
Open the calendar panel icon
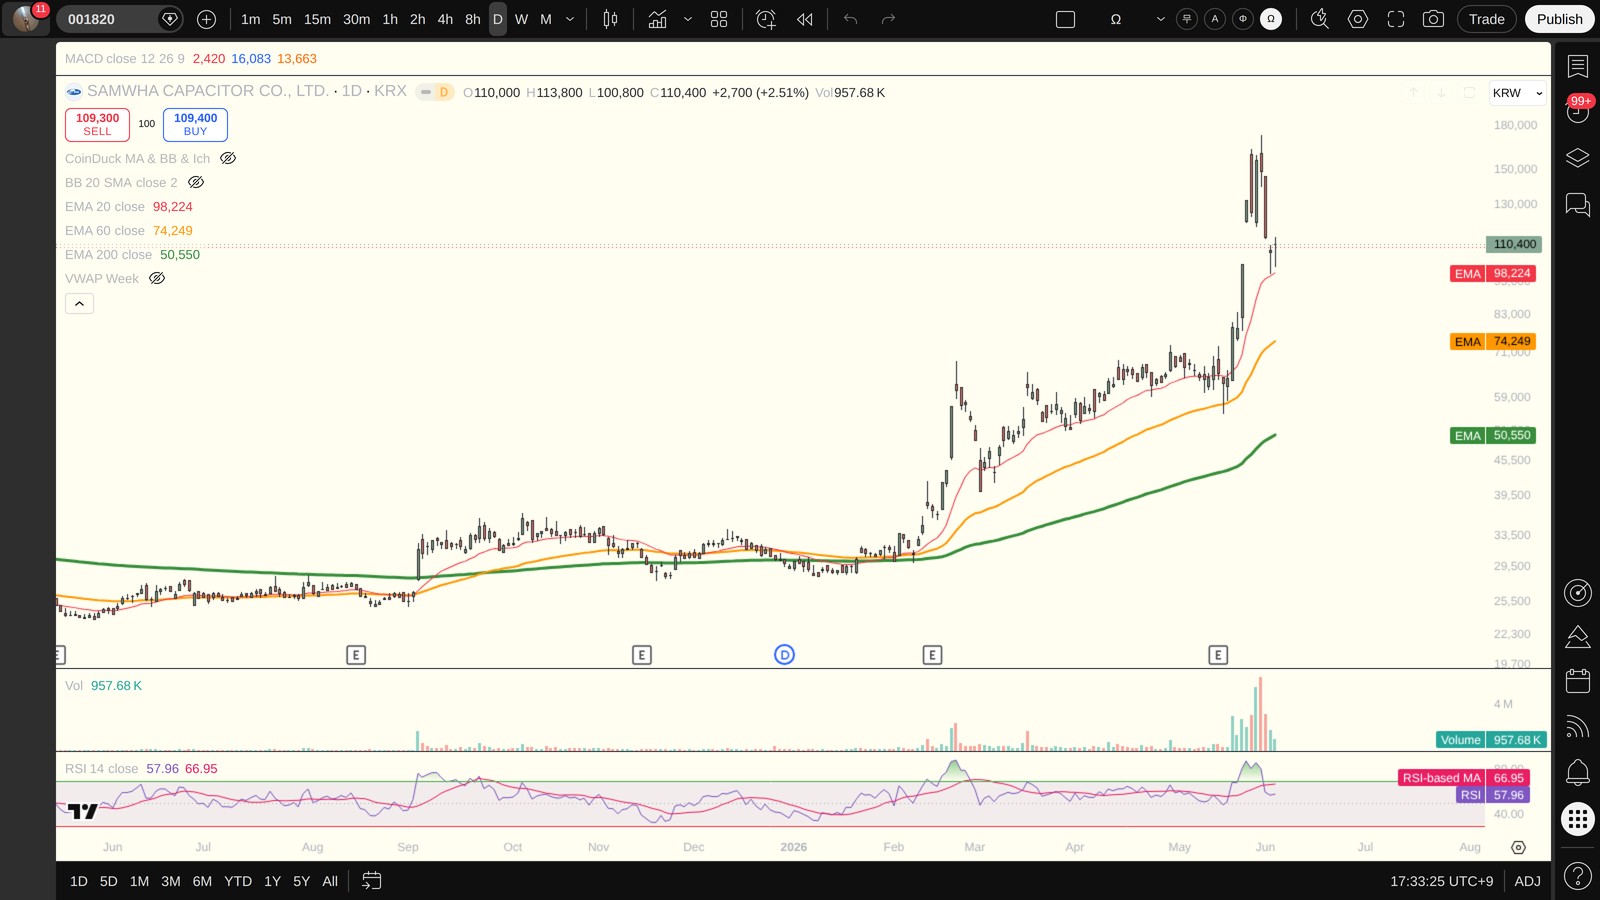(x=1578, y=681)
